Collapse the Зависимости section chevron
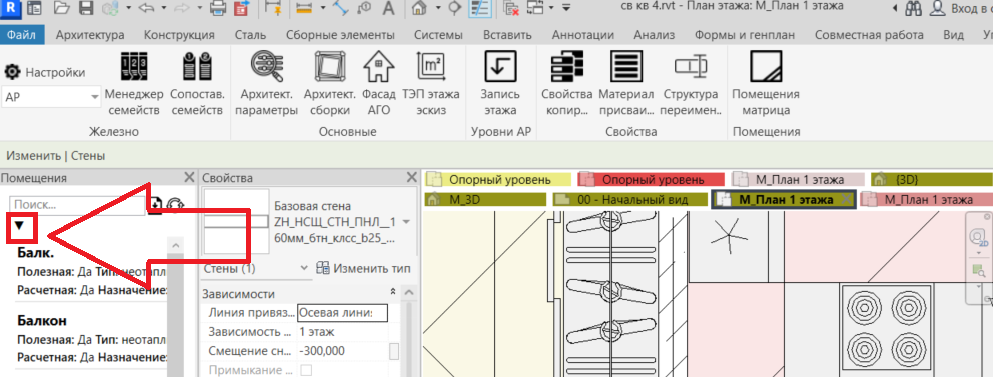 pos(393,292)
